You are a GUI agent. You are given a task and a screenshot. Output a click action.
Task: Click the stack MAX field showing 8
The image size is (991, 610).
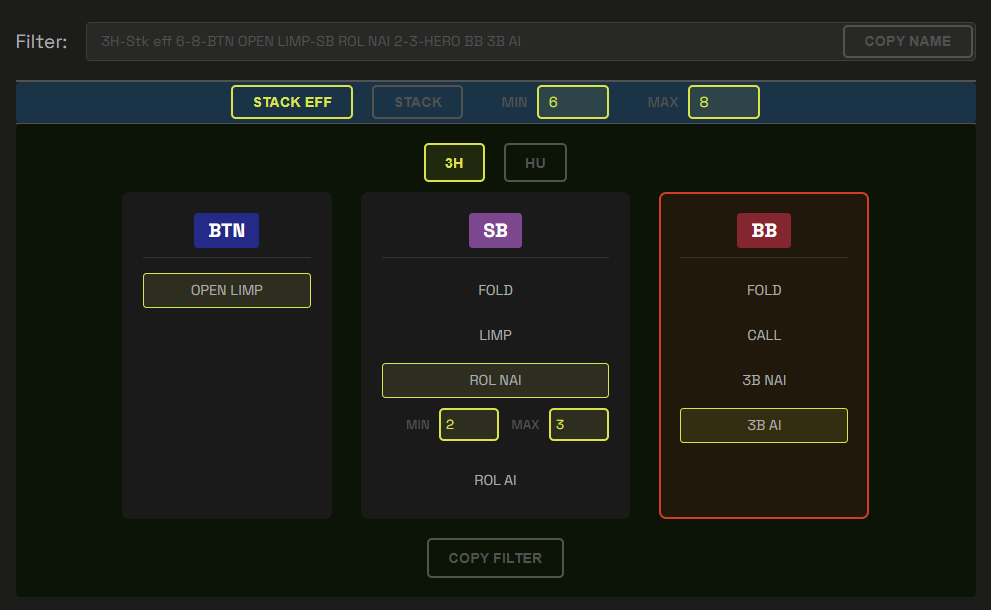[x=723, y=102]
